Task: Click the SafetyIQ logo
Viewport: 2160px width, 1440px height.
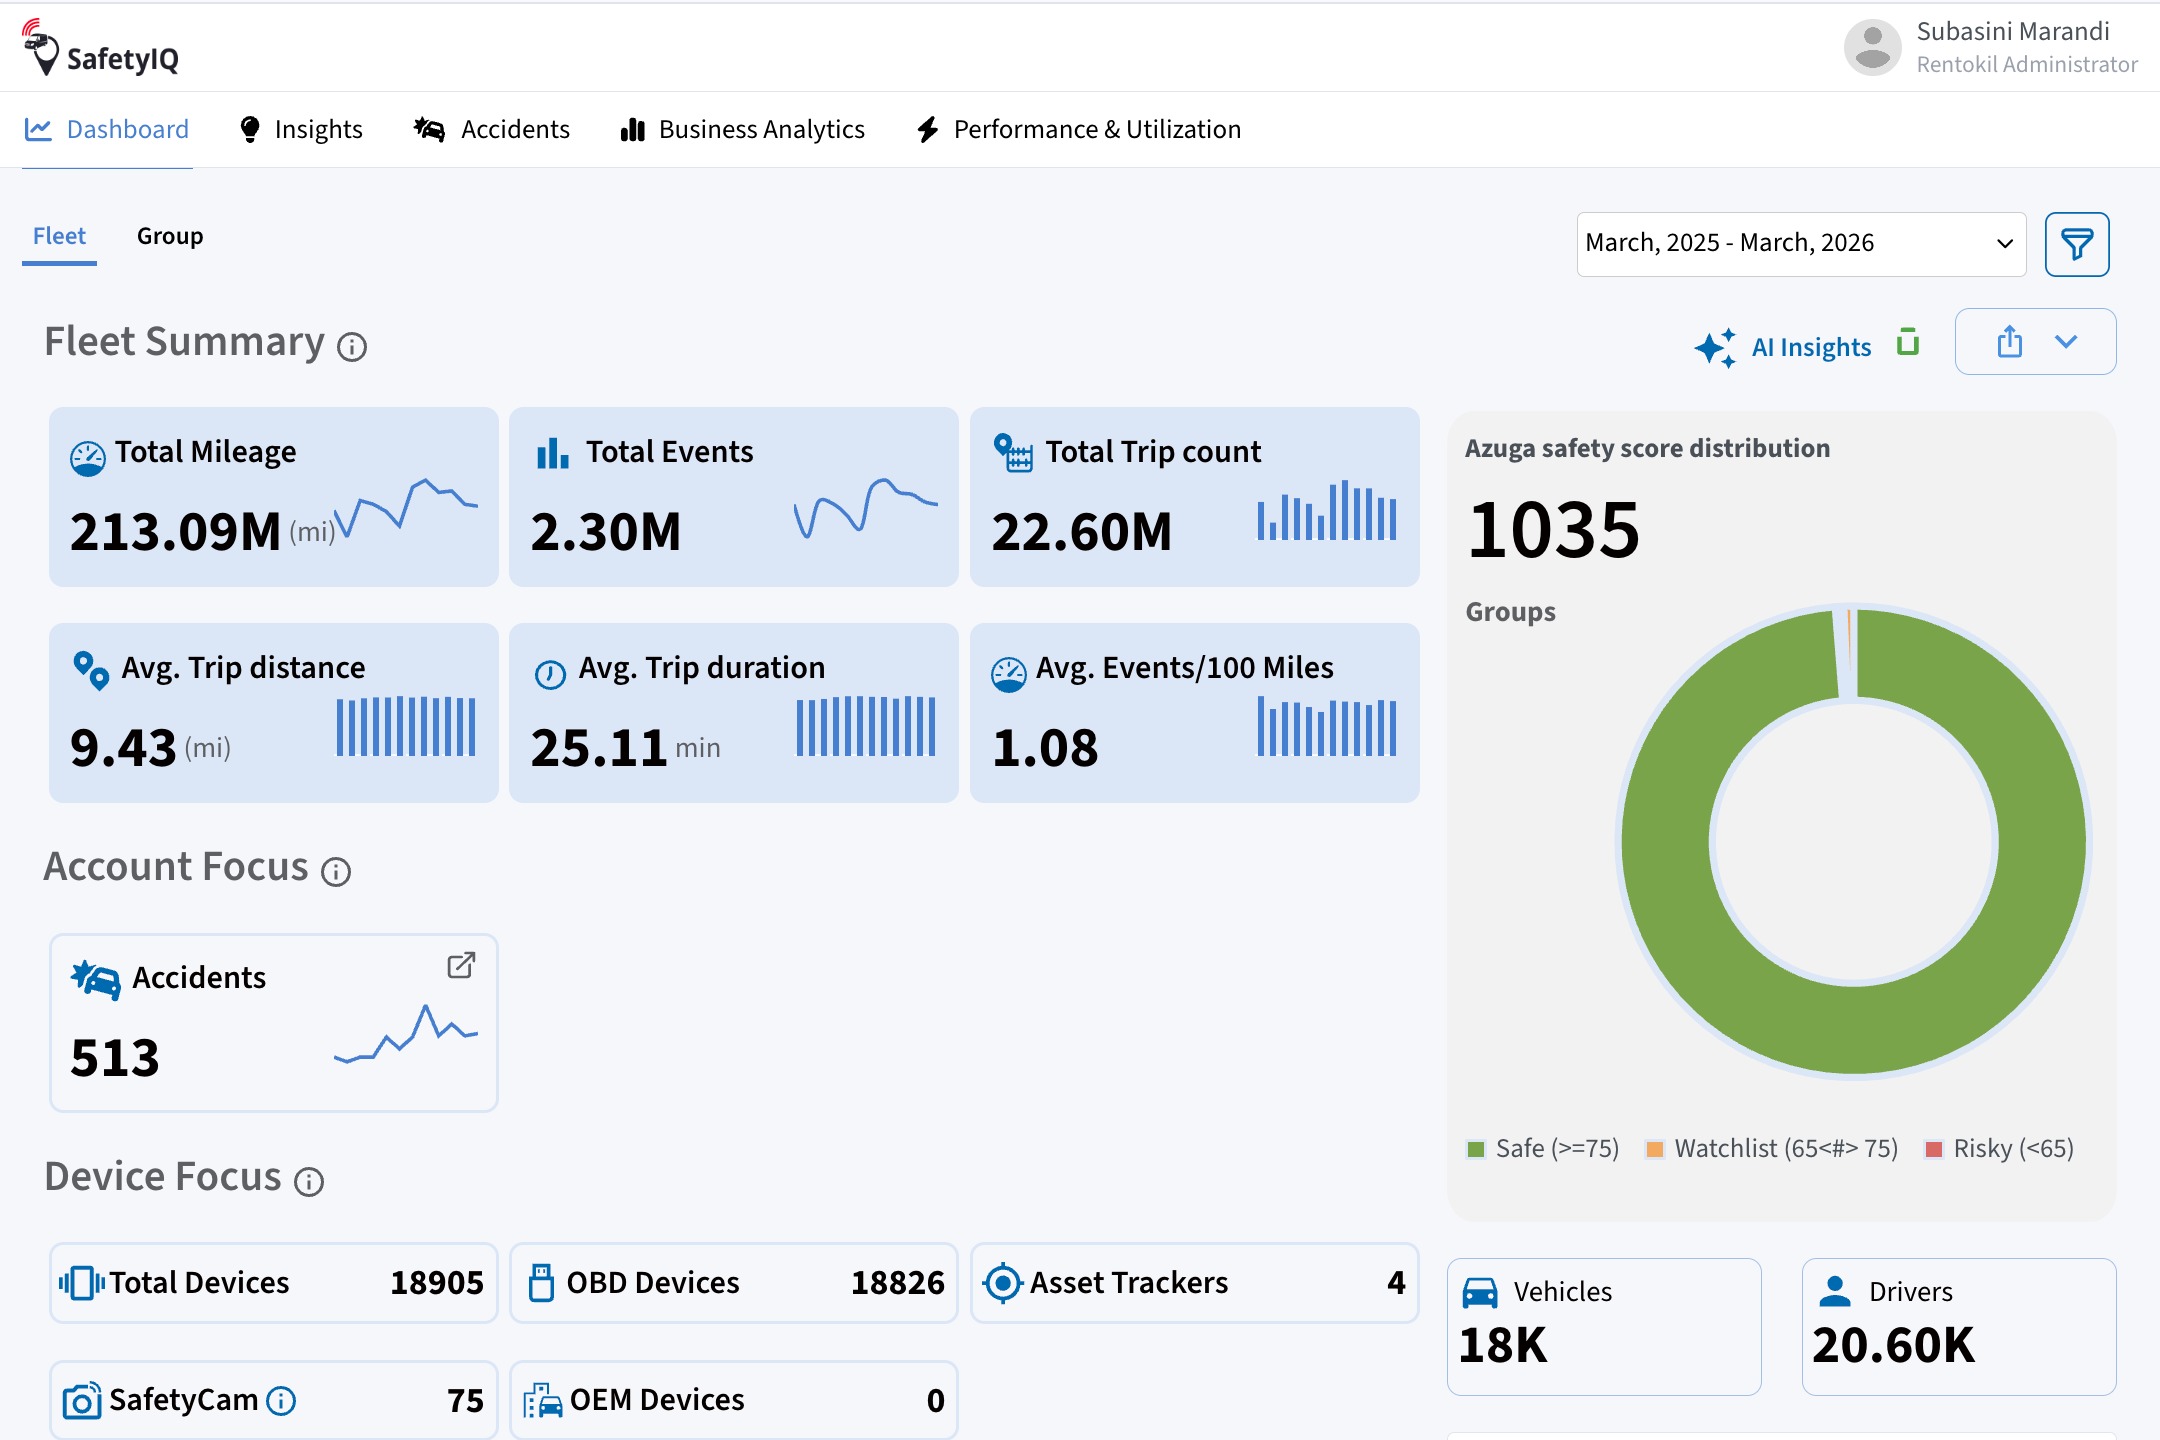Action: (x=100, y=47)
